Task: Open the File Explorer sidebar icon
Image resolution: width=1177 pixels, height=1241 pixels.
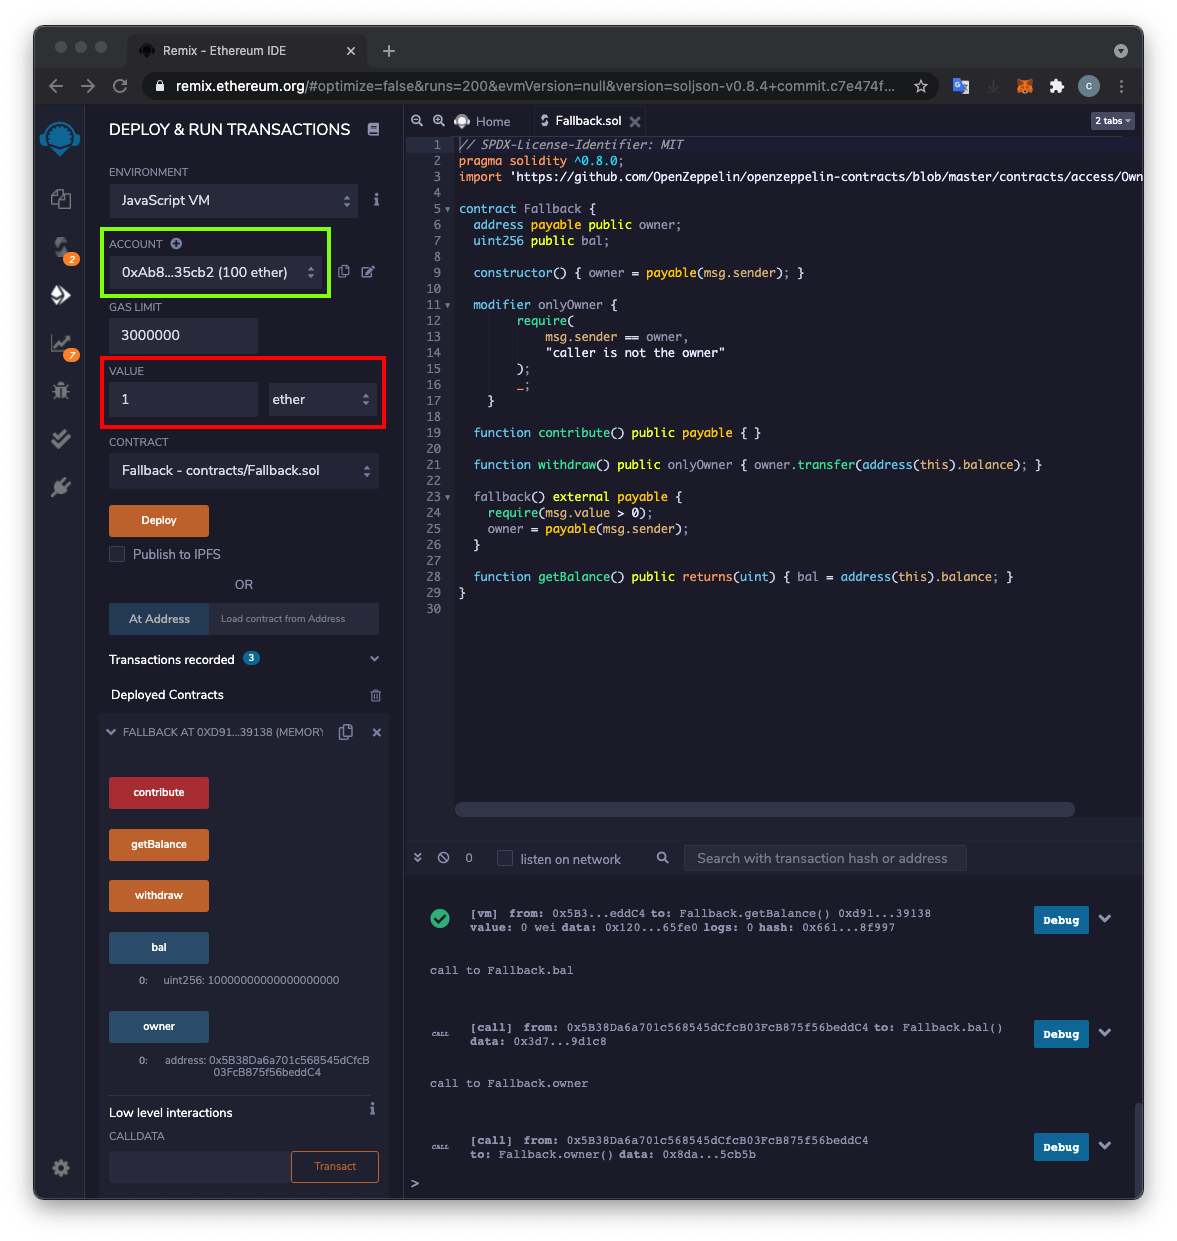Action: pos(61,199)
